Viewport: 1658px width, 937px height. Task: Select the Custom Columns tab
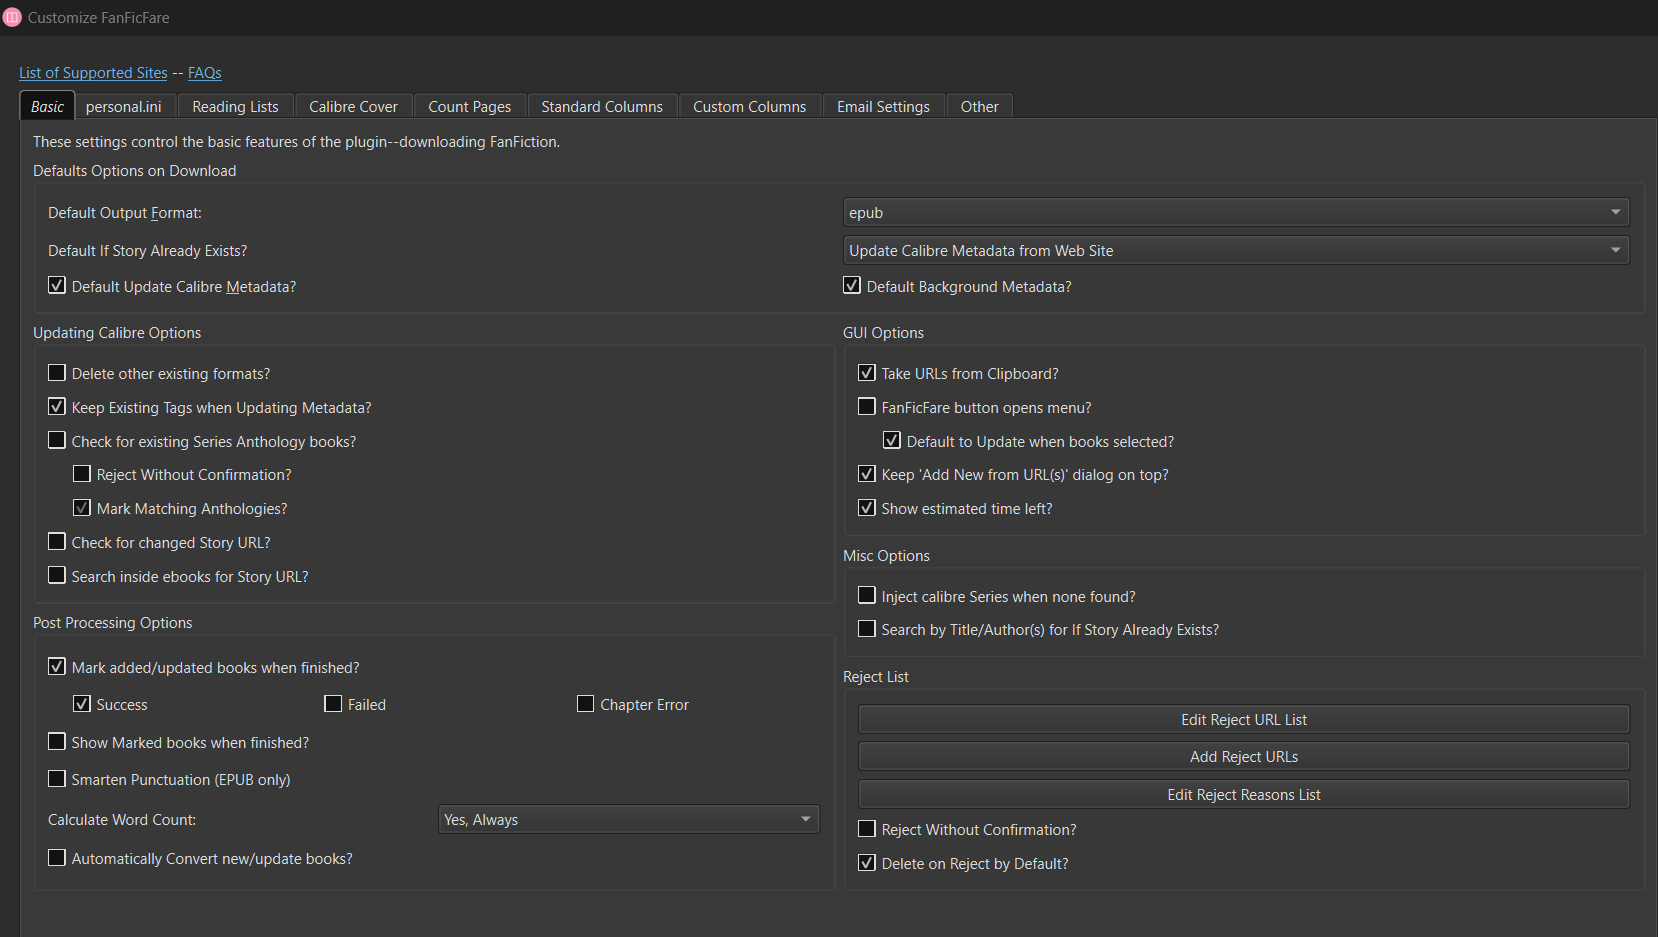tap(749, 107)
